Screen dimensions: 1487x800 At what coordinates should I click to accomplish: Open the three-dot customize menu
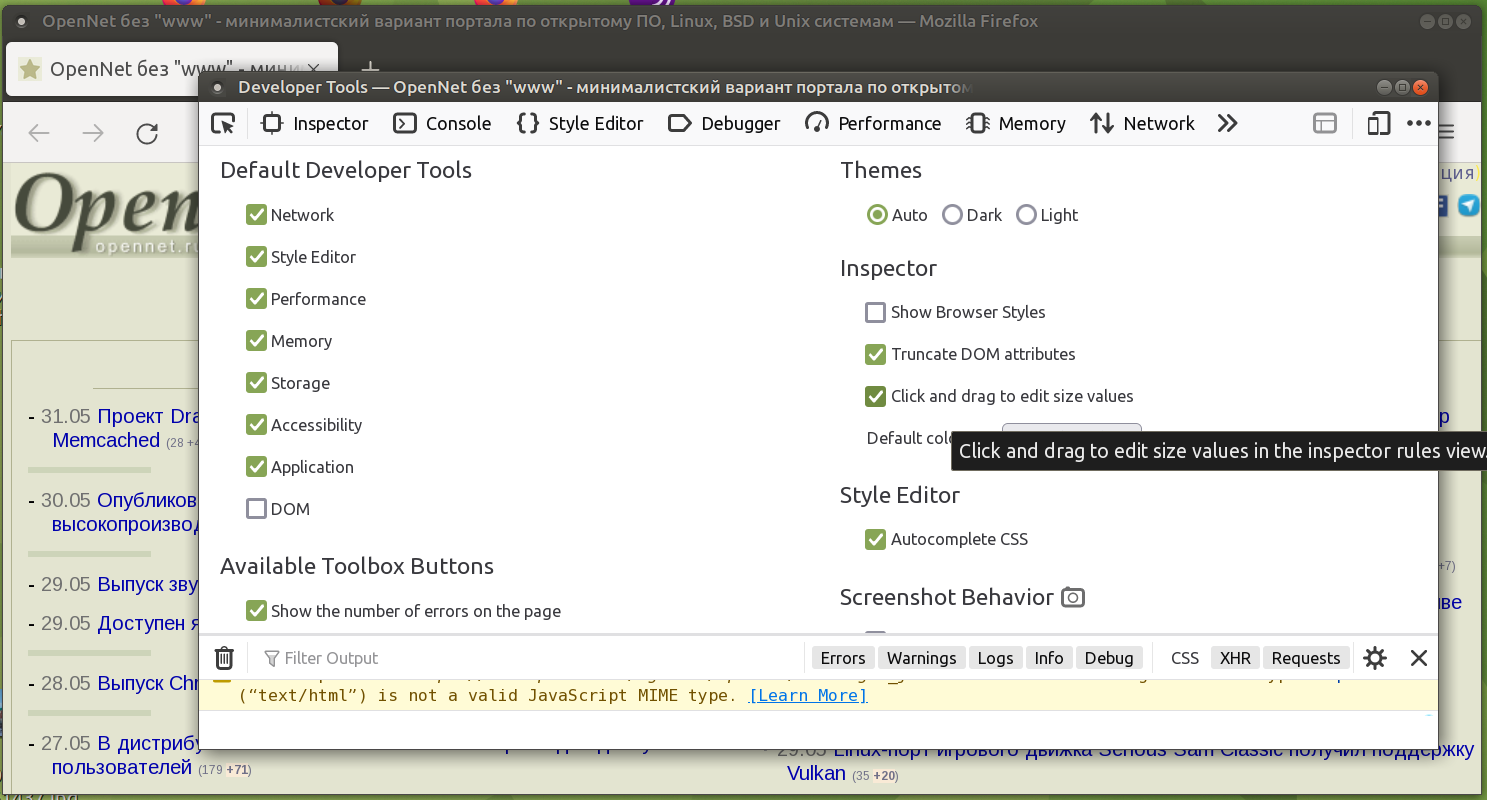[1419, 123]
